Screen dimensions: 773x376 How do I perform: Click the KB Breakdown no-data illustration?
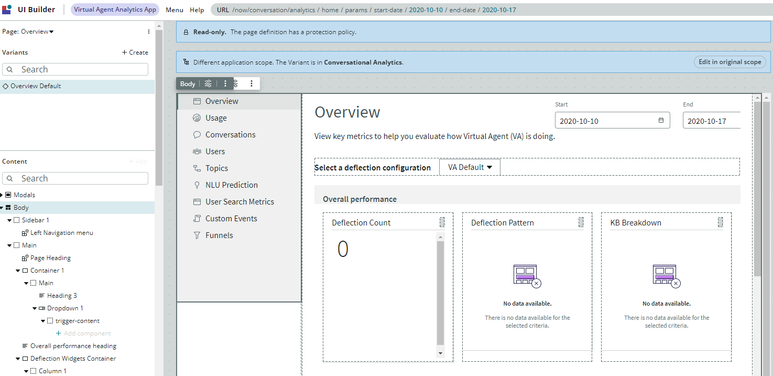667,276
